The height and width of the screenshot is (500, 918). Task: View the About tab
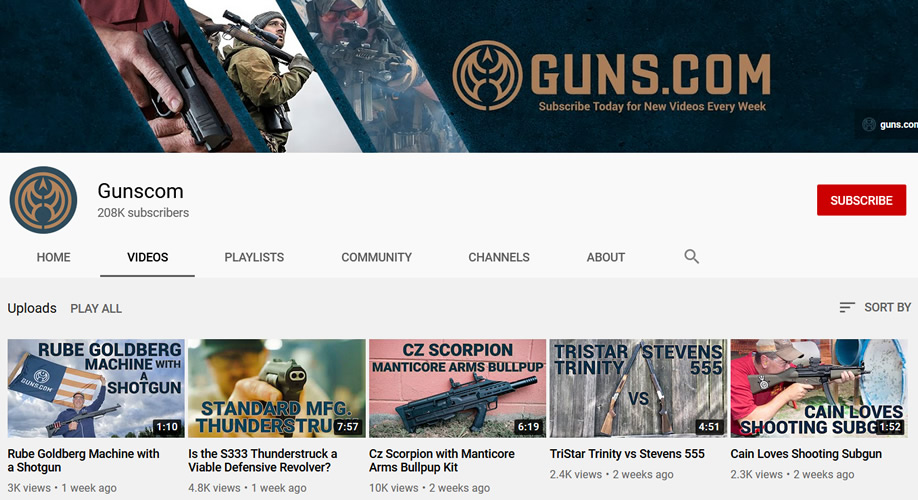click(x=606, y=257)
